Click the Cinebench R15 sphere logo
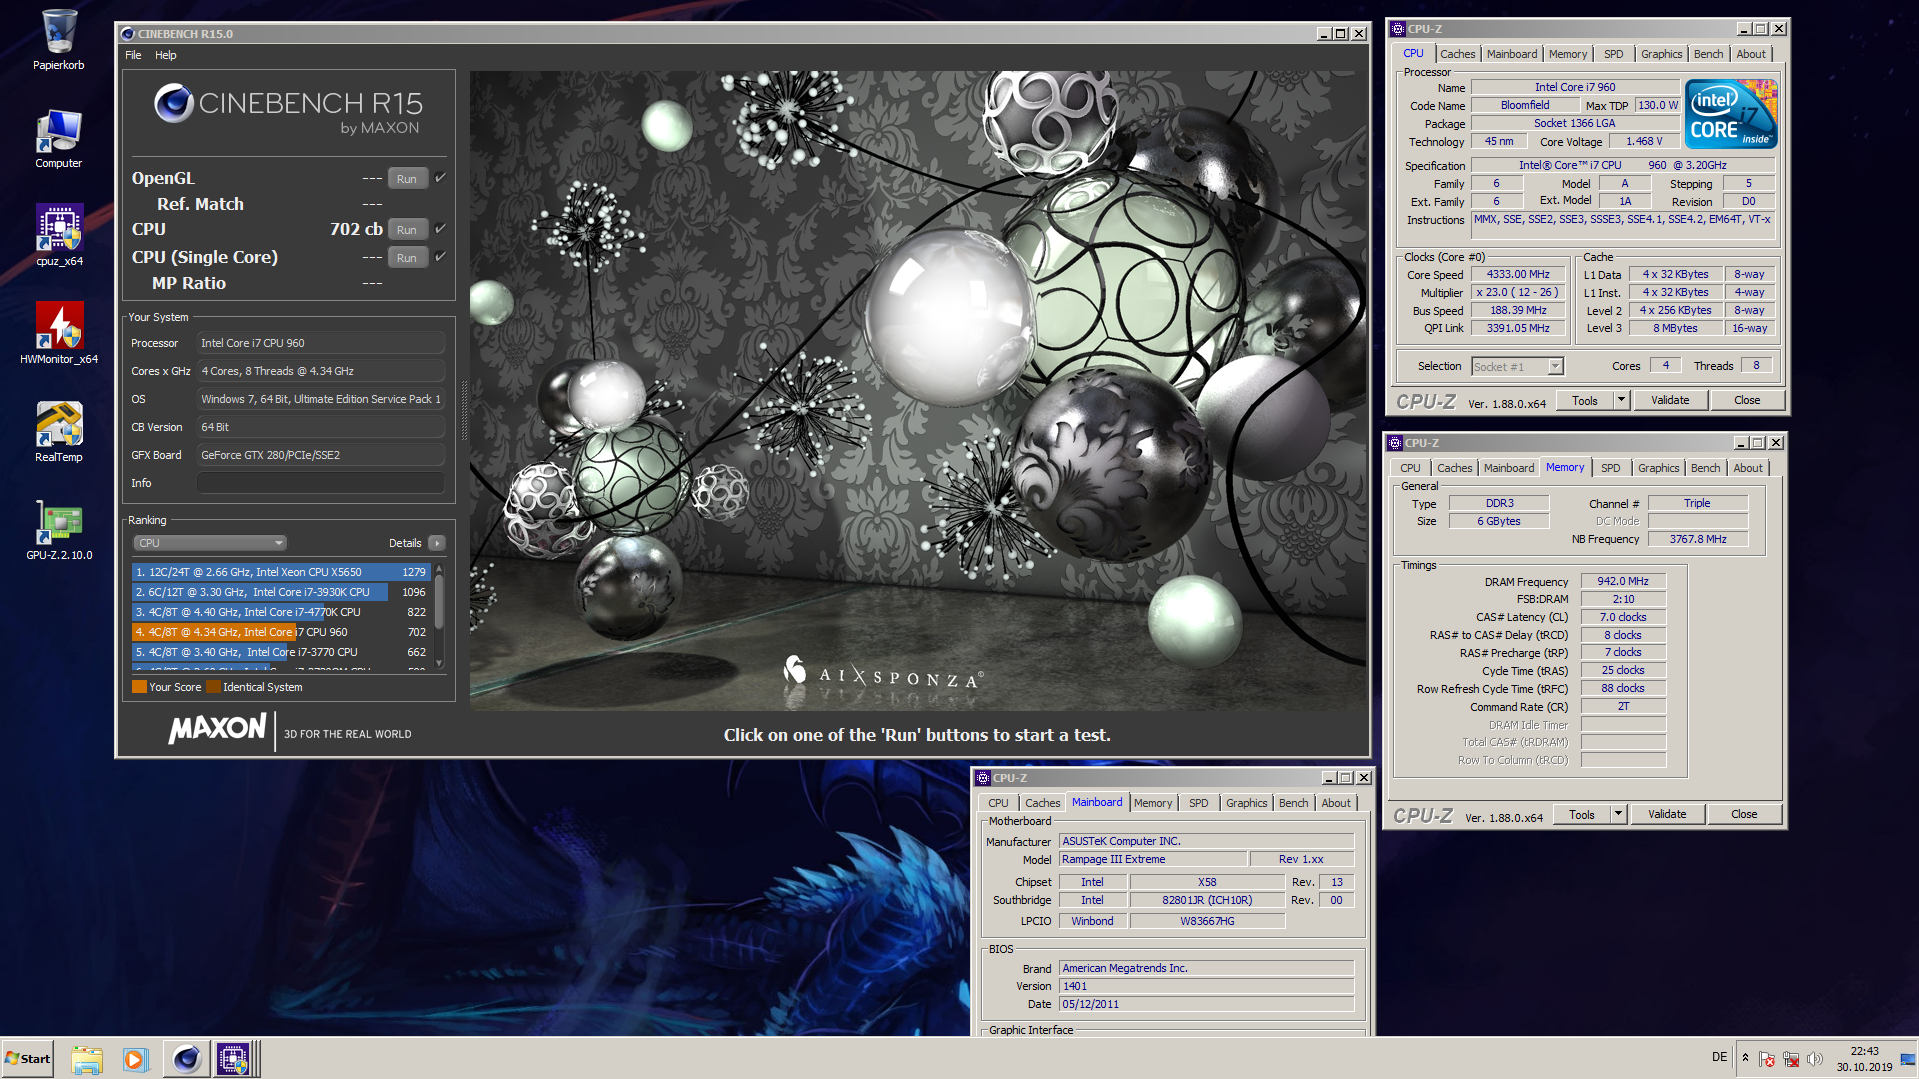The height and width of the screenshot is (1079, 1919). click(174, 103)
